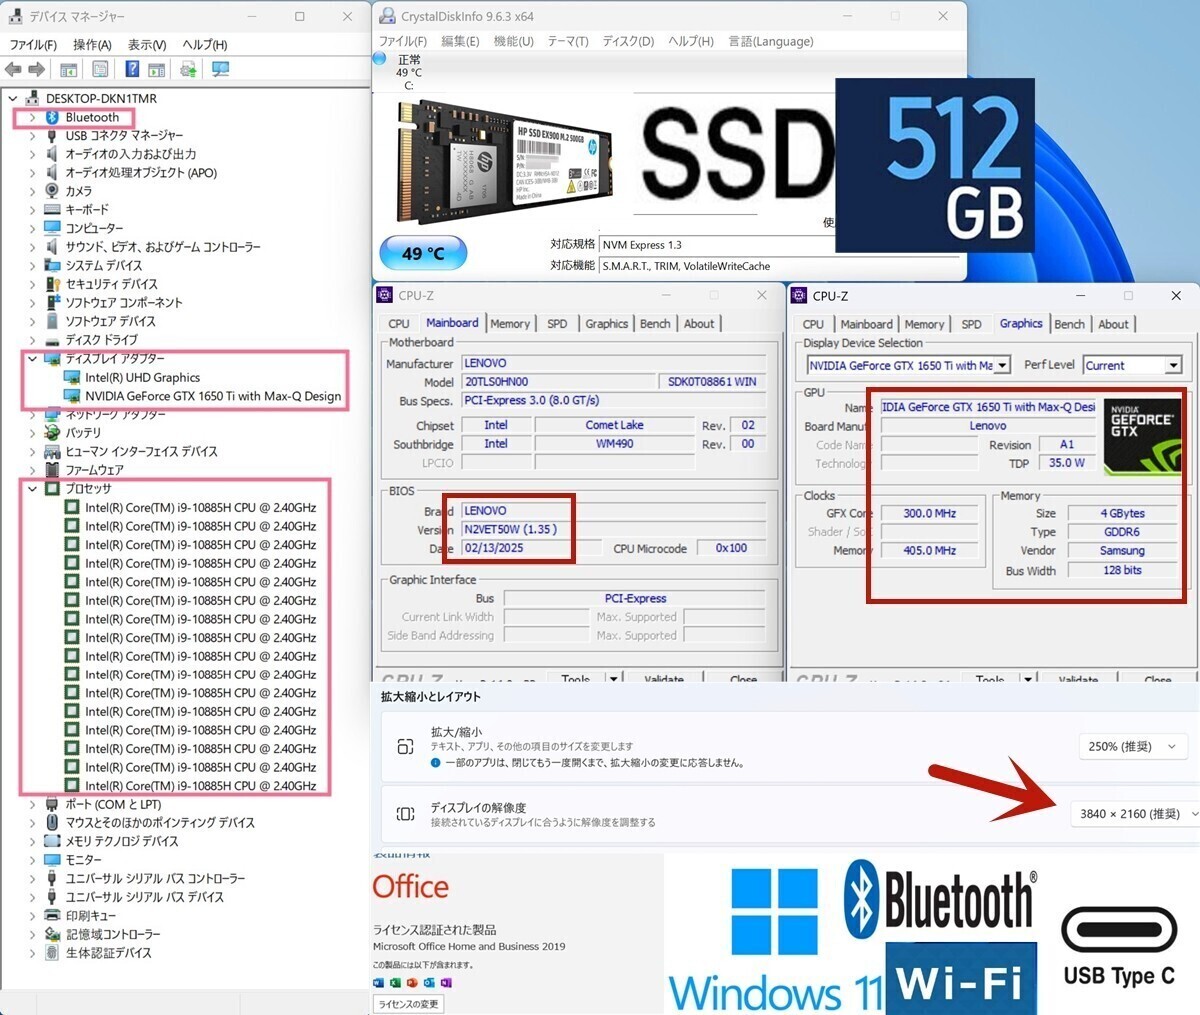Click the display adapter icon beside Intel(R) UHD Graphics
Image resolution: width=1200 pixels, height=1015 pixels.
coord(72,377)
